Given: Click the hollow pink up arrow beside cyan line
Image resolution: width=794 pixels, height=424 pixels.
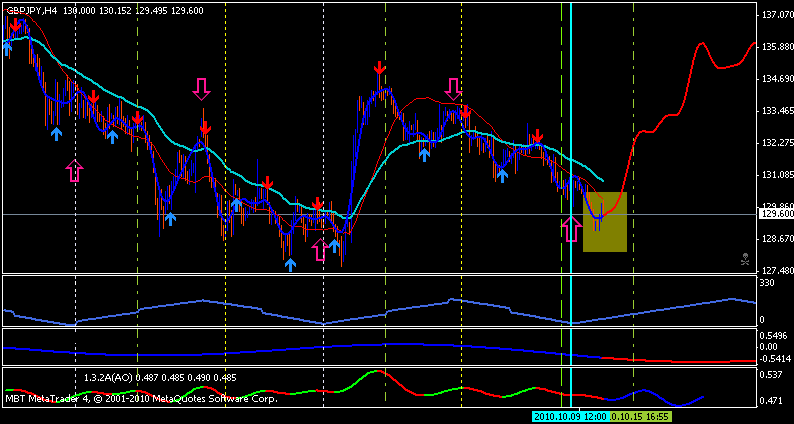Looking at the screenshot, I should [570, 229].
